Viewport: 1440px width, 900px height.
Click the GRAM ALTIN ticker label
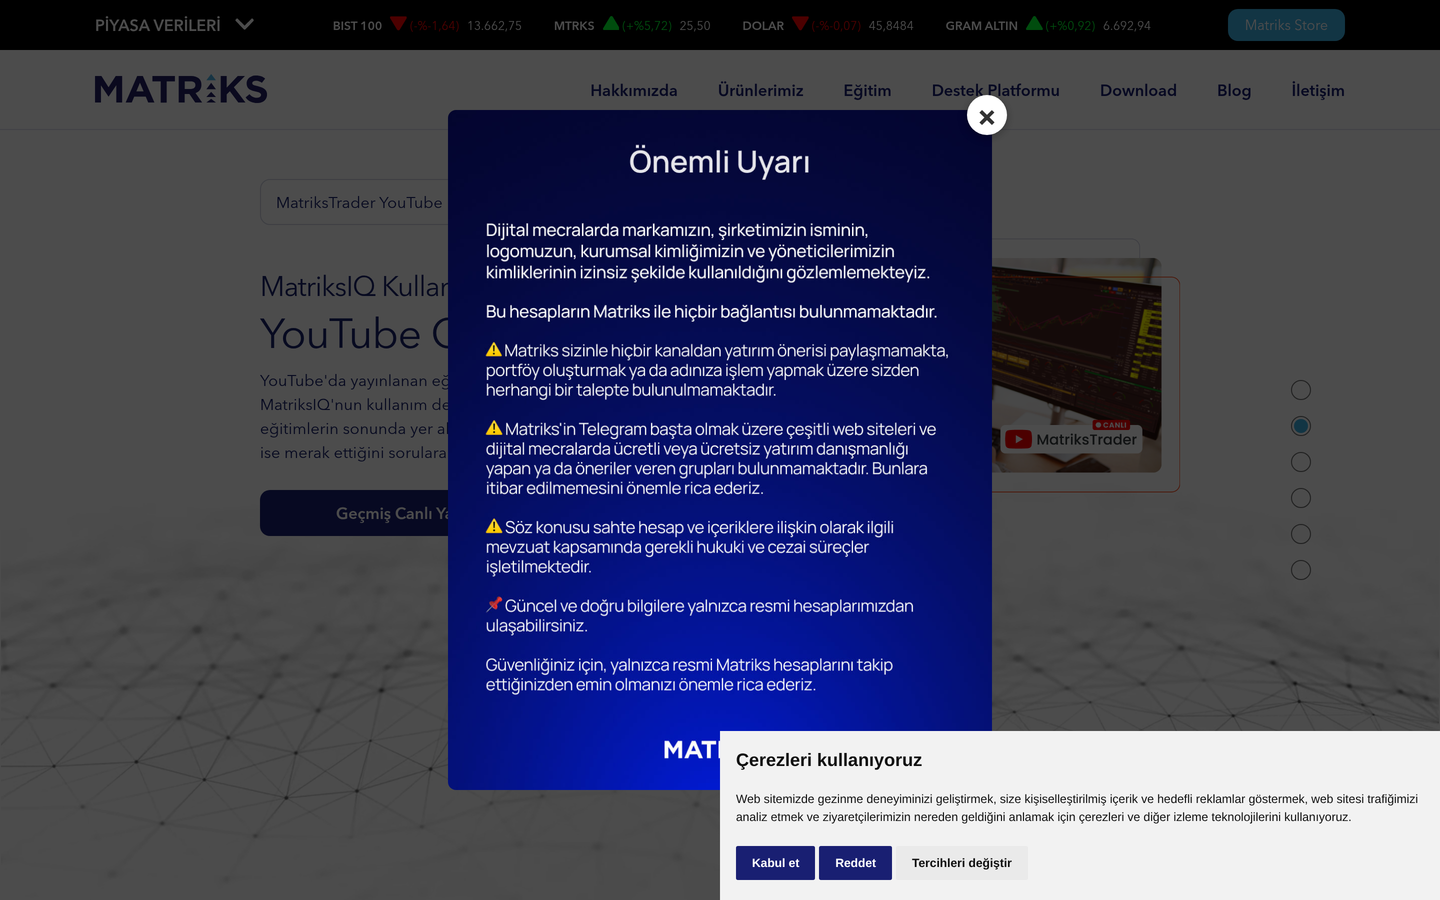tap(981, 26)
